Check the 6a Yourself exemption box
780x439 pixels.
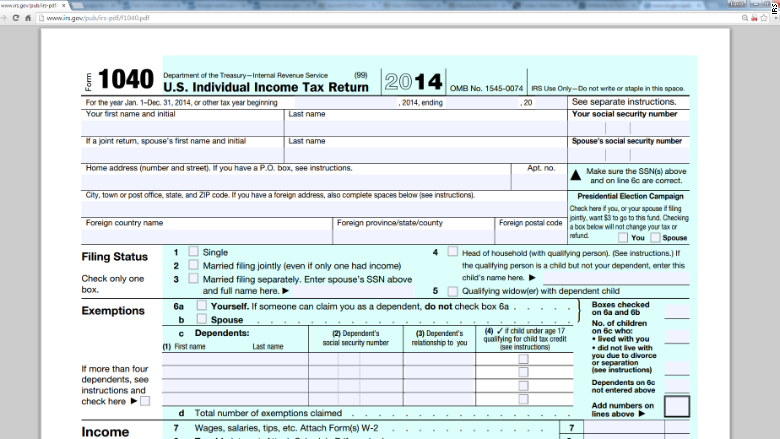tap(201, 305)
